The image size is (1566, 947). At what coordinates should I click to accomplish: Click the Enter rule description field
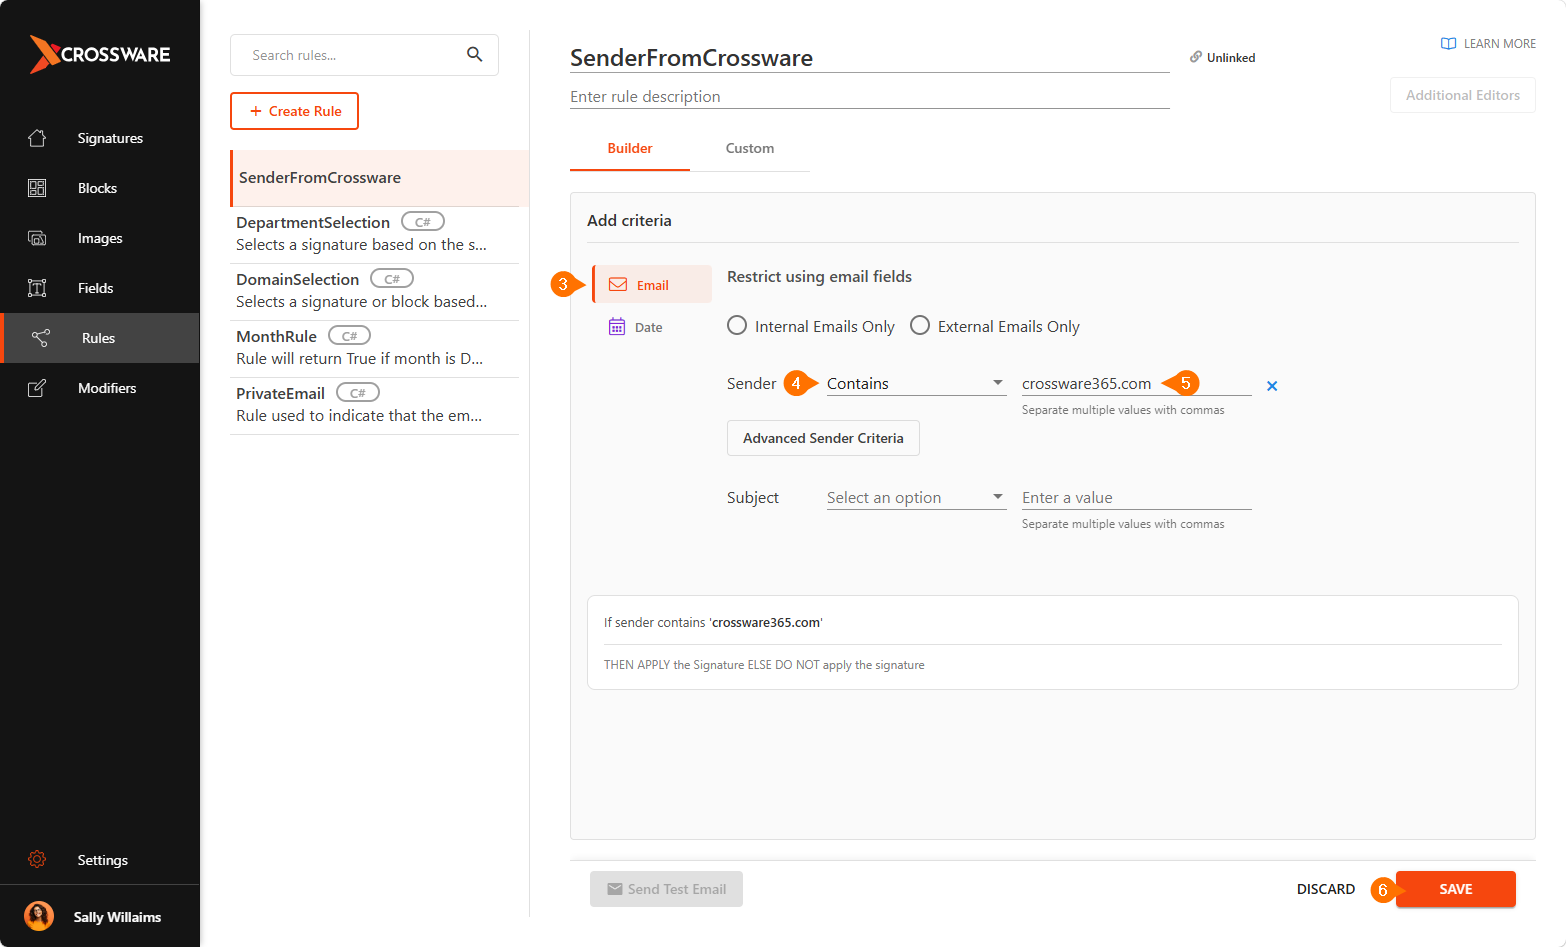click(x=870, y=96)
